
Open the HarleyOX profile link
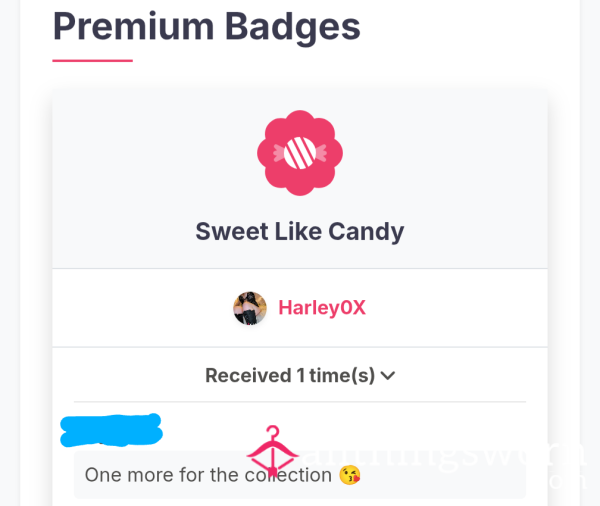322,308
